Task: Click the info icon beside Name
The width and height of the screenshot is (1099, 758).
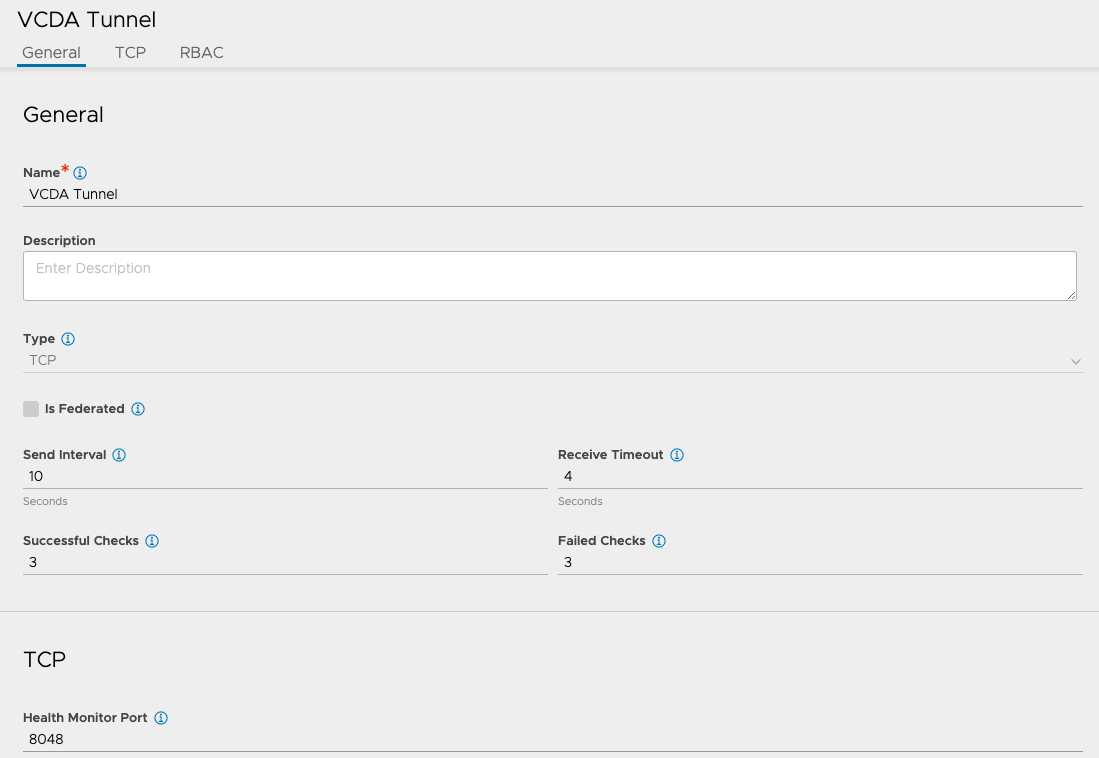Action: point(80,173)
